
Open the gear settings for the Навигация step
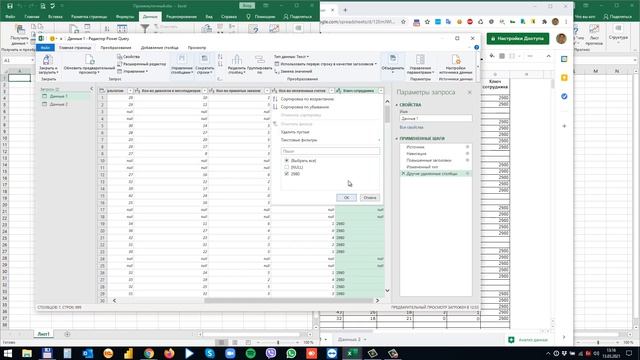coord(467,153)
